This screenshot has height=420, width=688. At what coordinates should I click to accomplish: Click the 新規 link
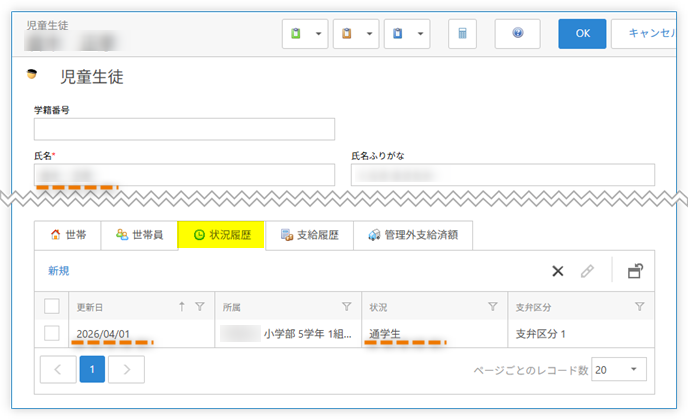point(59,271)
